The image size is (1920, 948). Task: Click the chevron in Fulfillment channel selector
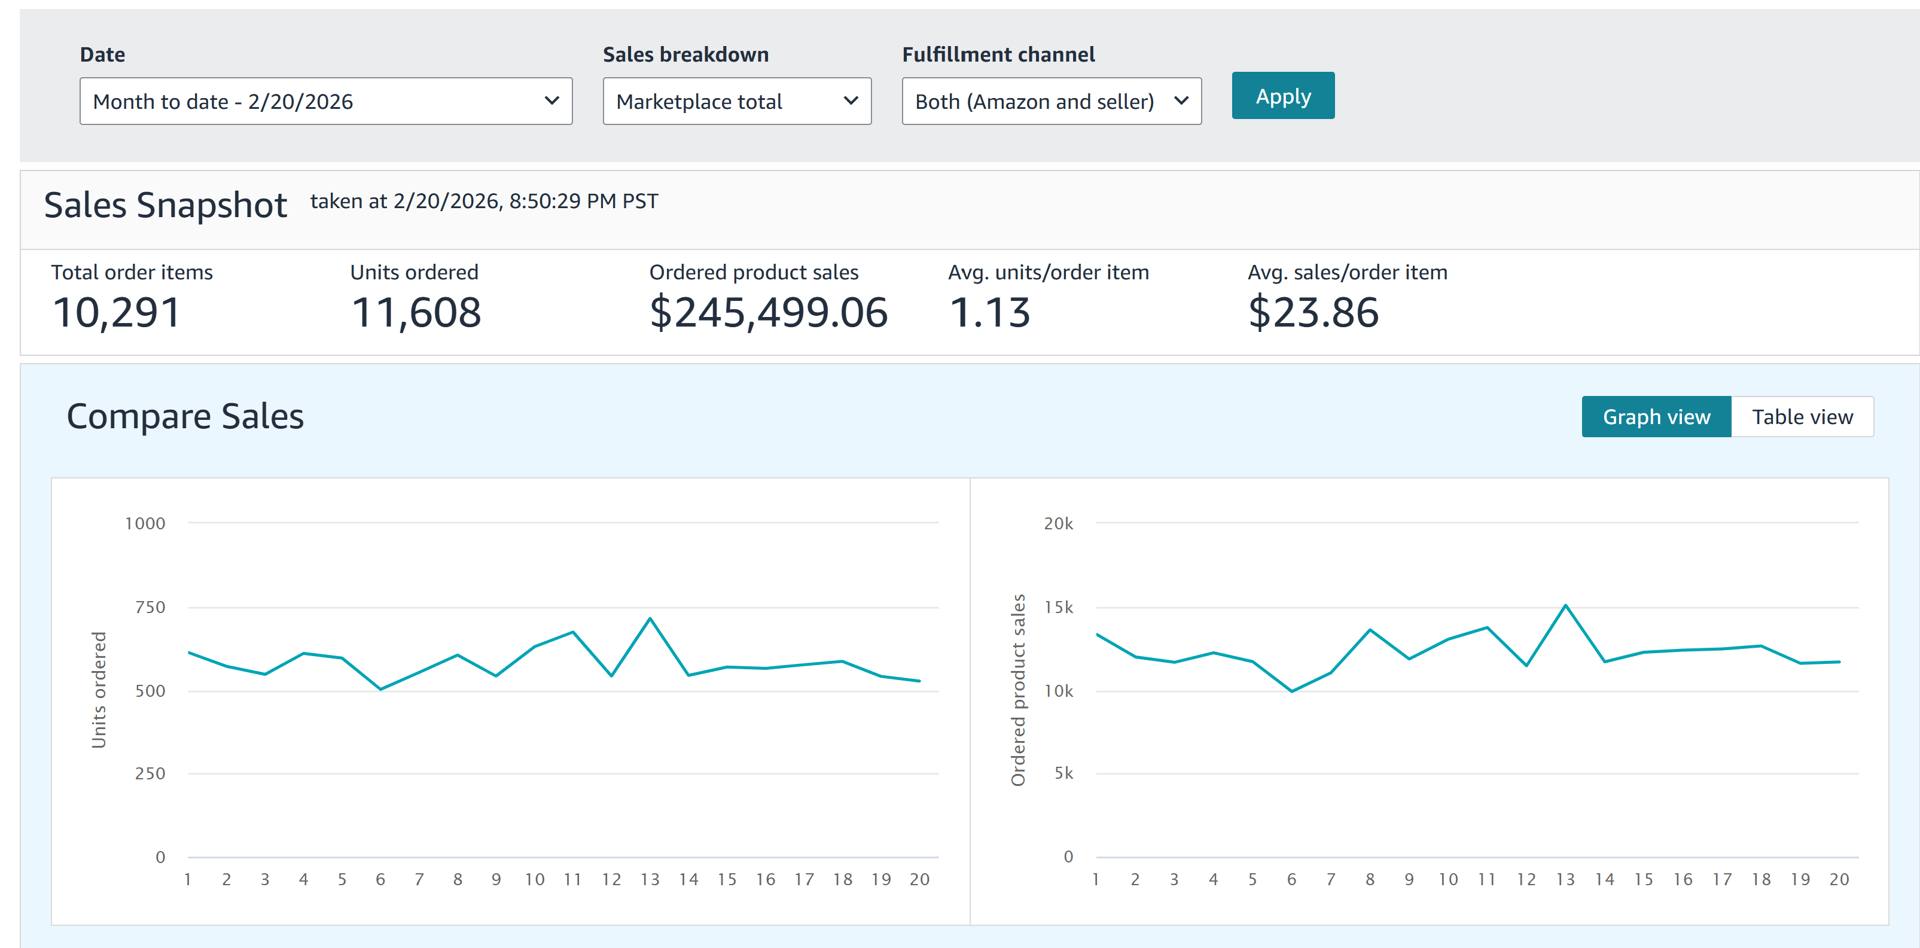[1181, 101]
